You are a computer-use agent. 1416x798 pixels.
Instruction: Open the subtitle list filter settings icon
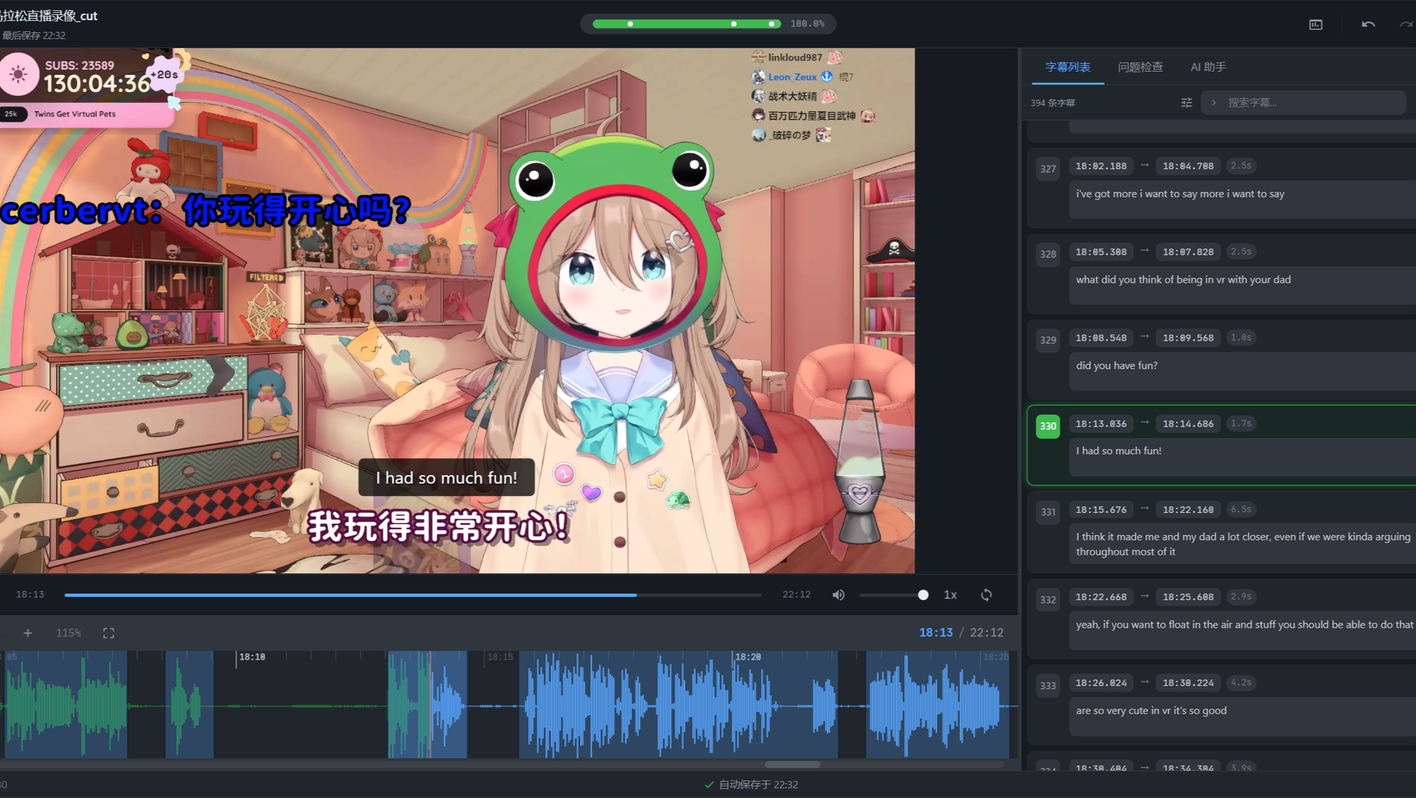pos(1186,102)
